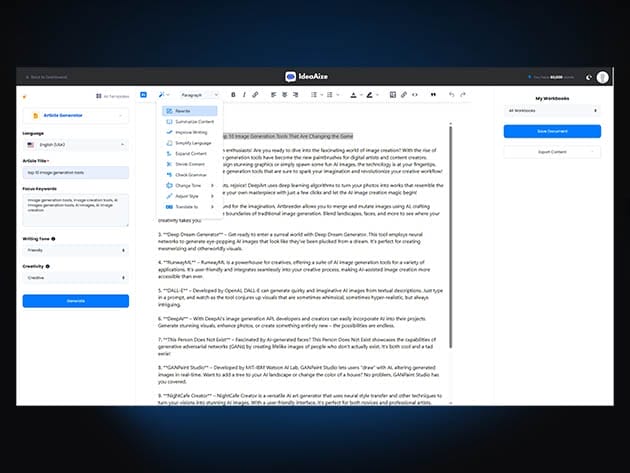Open the AI magic wand tools icon
This screenshot has height=473, width=630.
pos(162,94)
